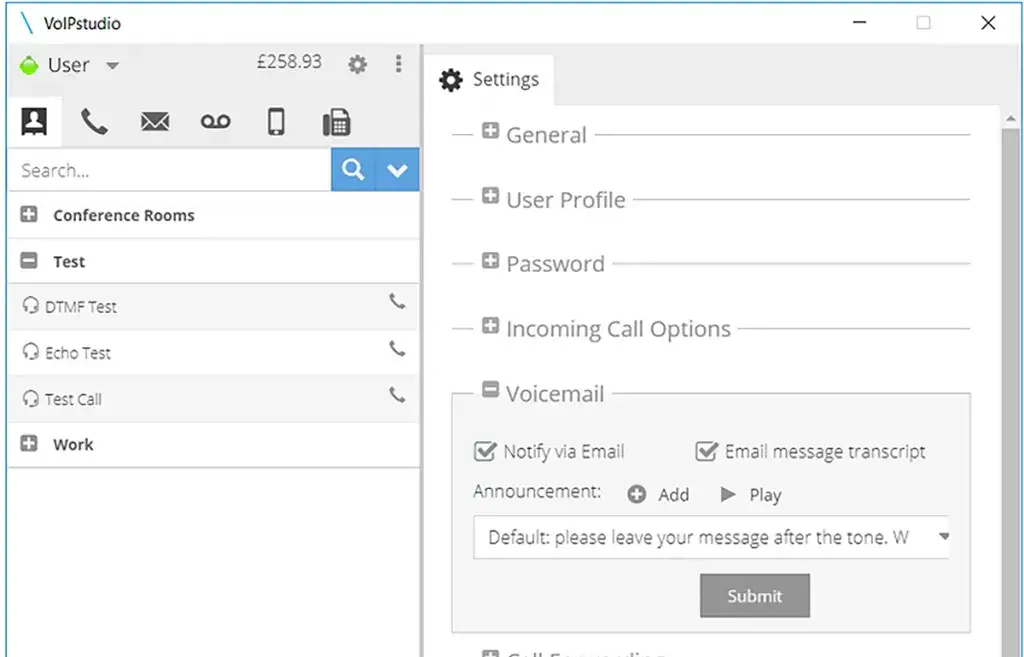Screen dimensions: 1024x657
Task: Expand the Conference Rooms group
Action: (29, 215)
